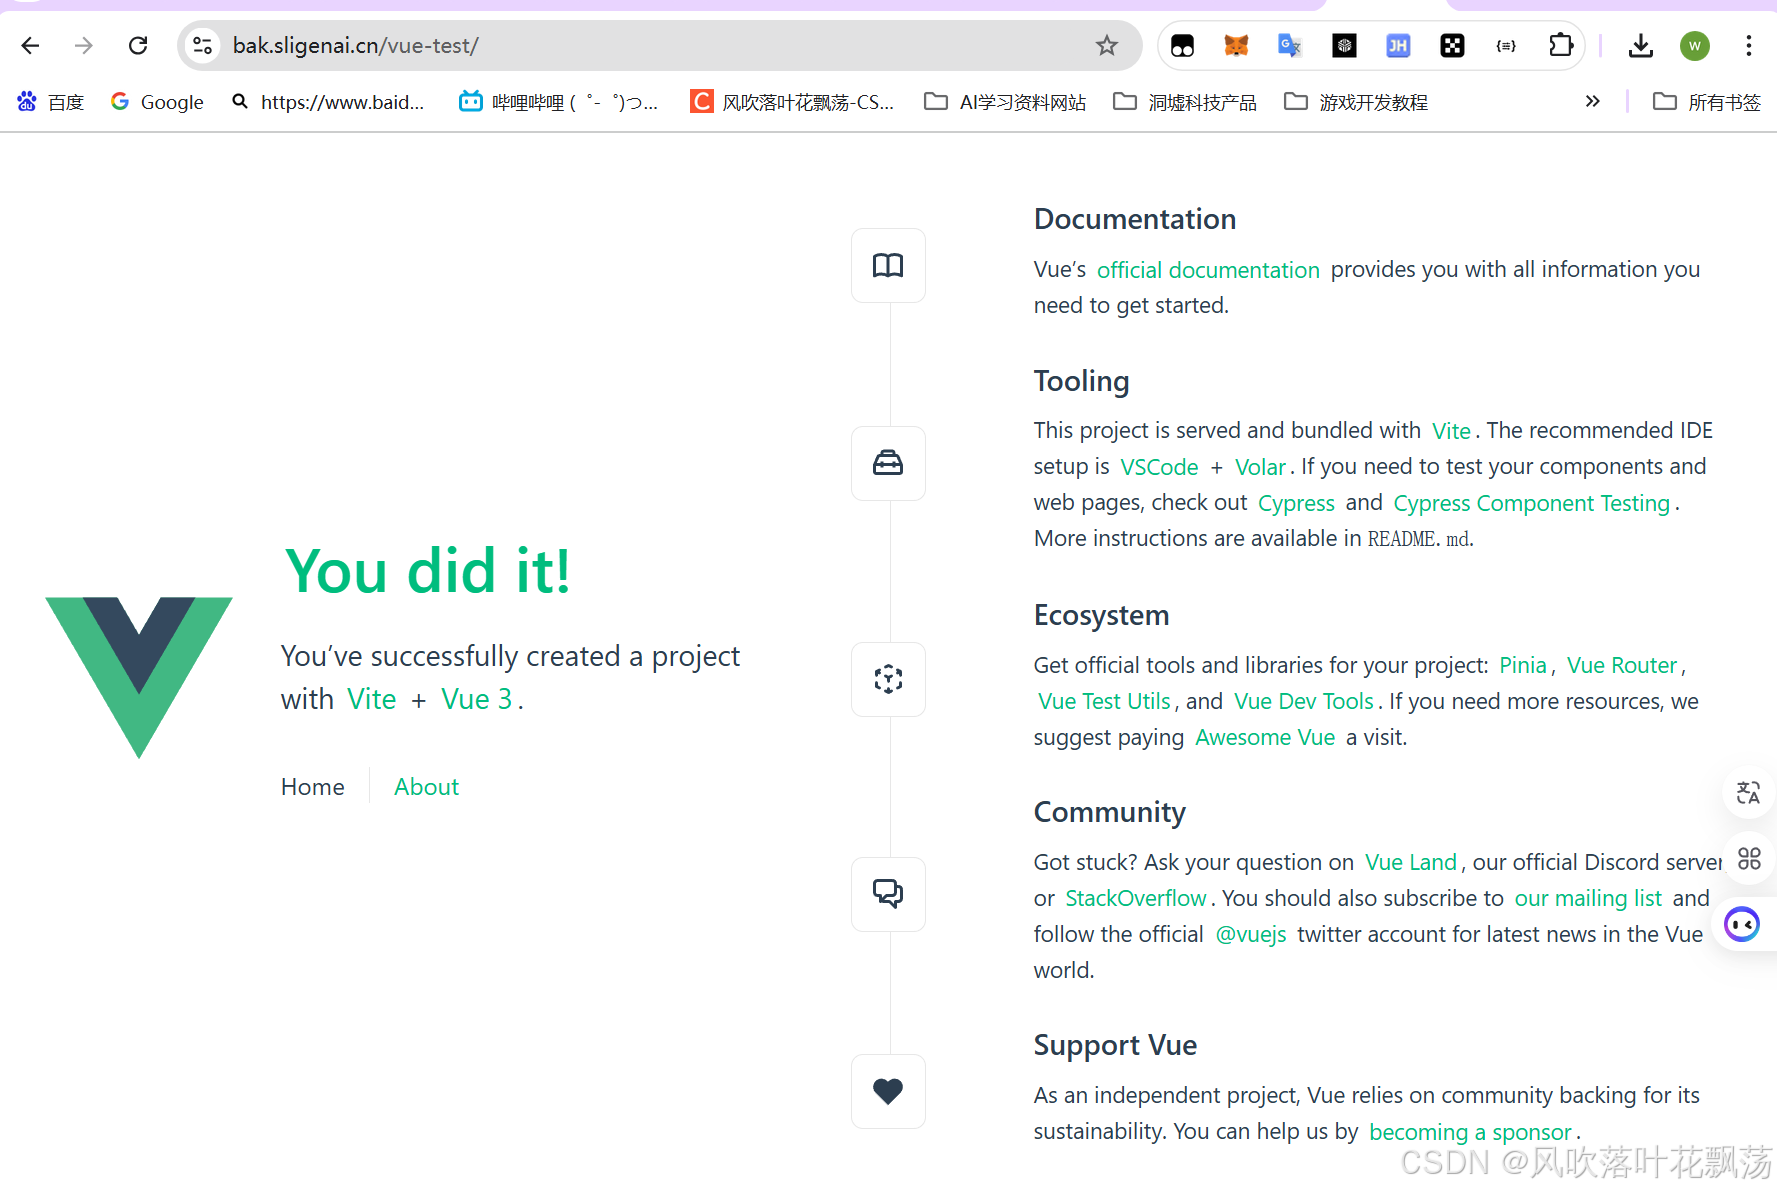Image resolution: width=1777 pixels, height=1192 pixels.
Task: Click the Tooling toolbox icon
Action: [x=888, y=463]
